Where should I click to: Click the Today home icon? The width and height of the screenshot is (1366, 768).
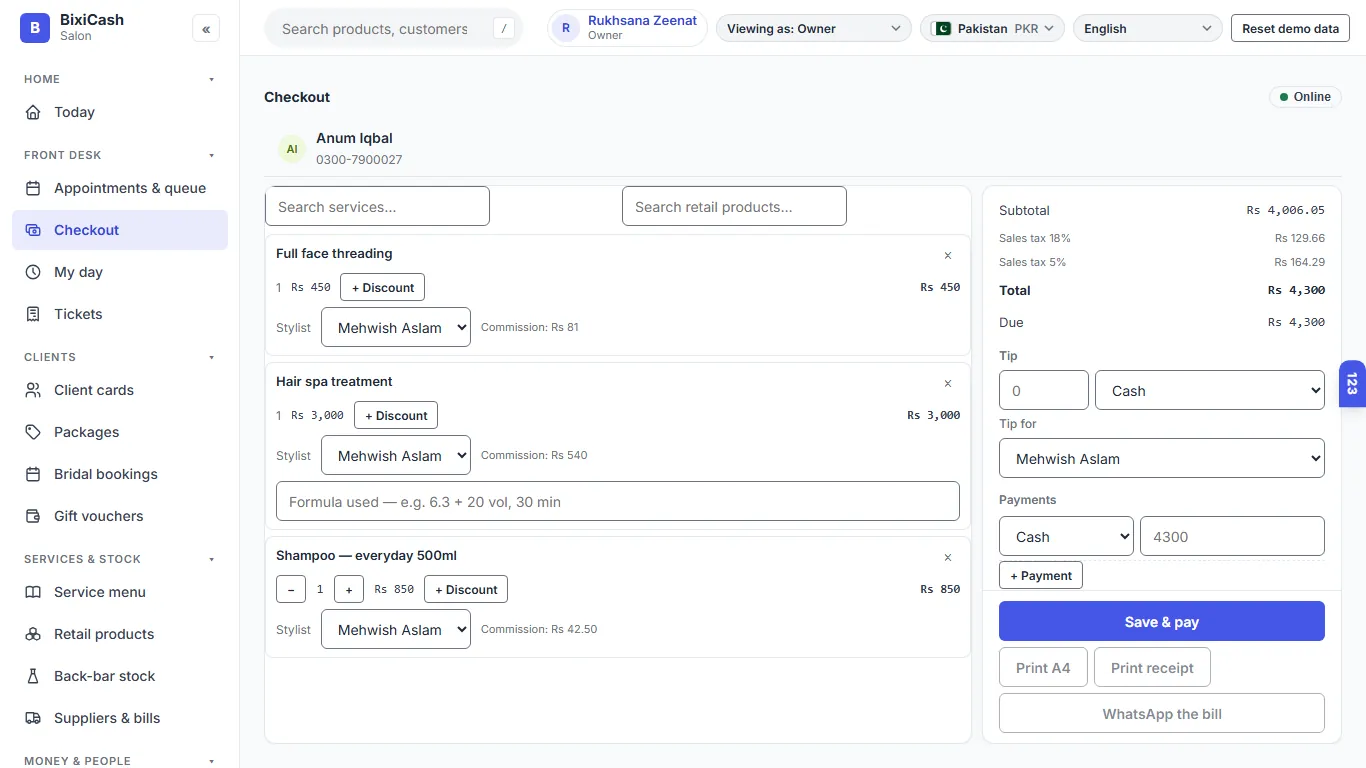(x=34, y=112)
